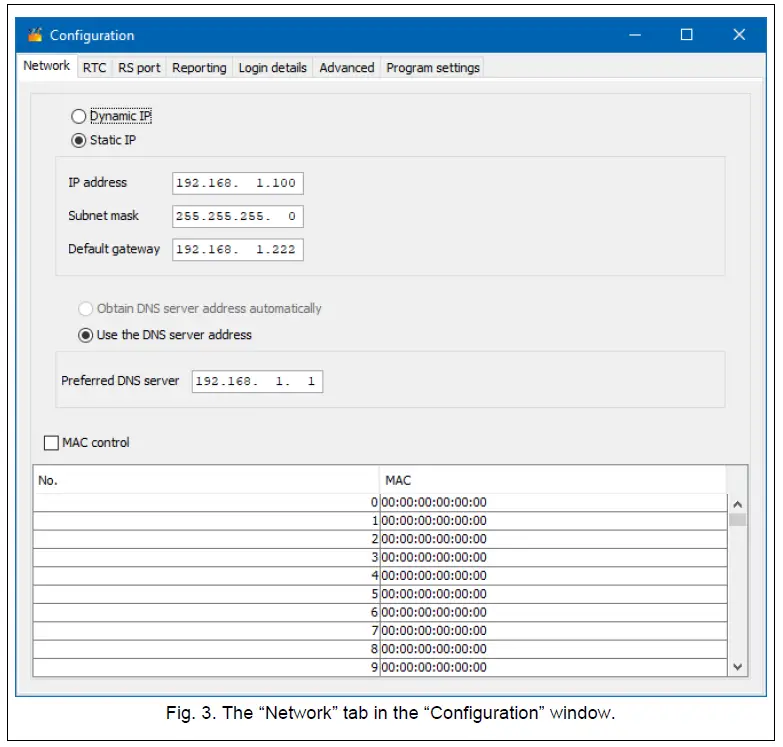Image resolution: width=783 pixels, height=747 pixels.
Task: Select MAC address in row 4
Action: (553, 576)
